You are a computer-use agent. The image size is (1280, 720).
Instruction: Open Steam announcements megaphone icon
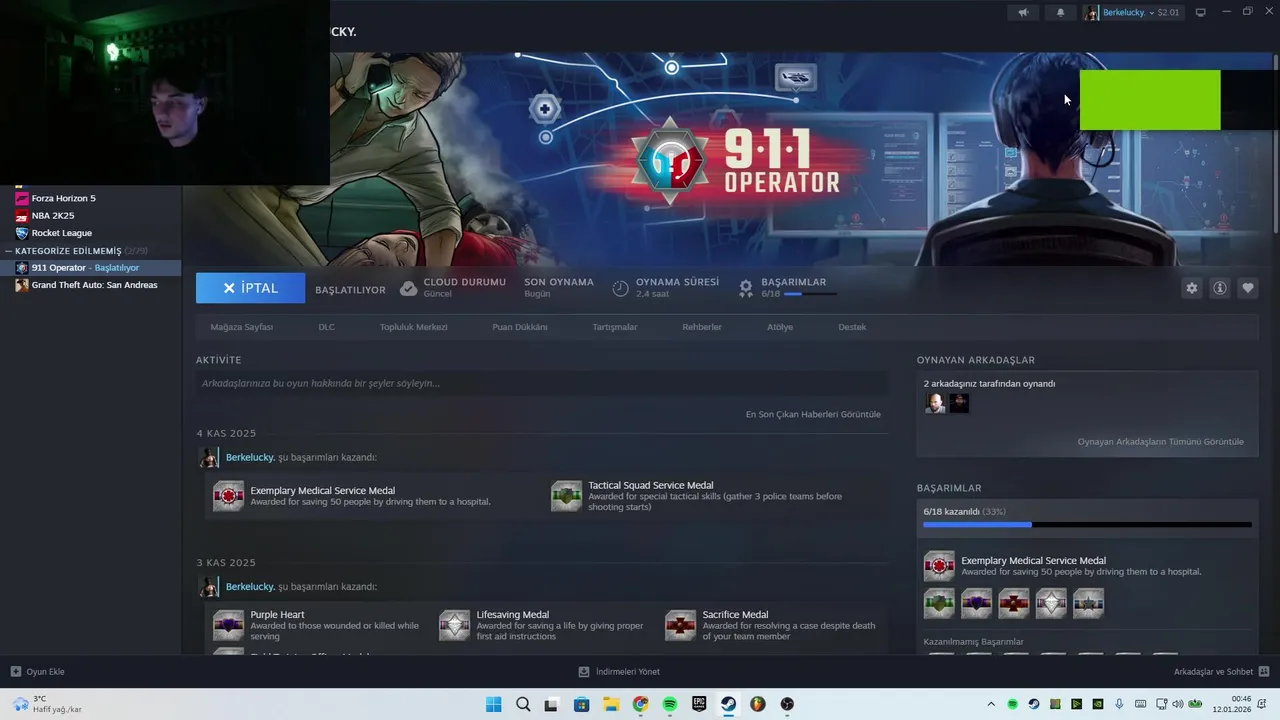[1023, 12]
